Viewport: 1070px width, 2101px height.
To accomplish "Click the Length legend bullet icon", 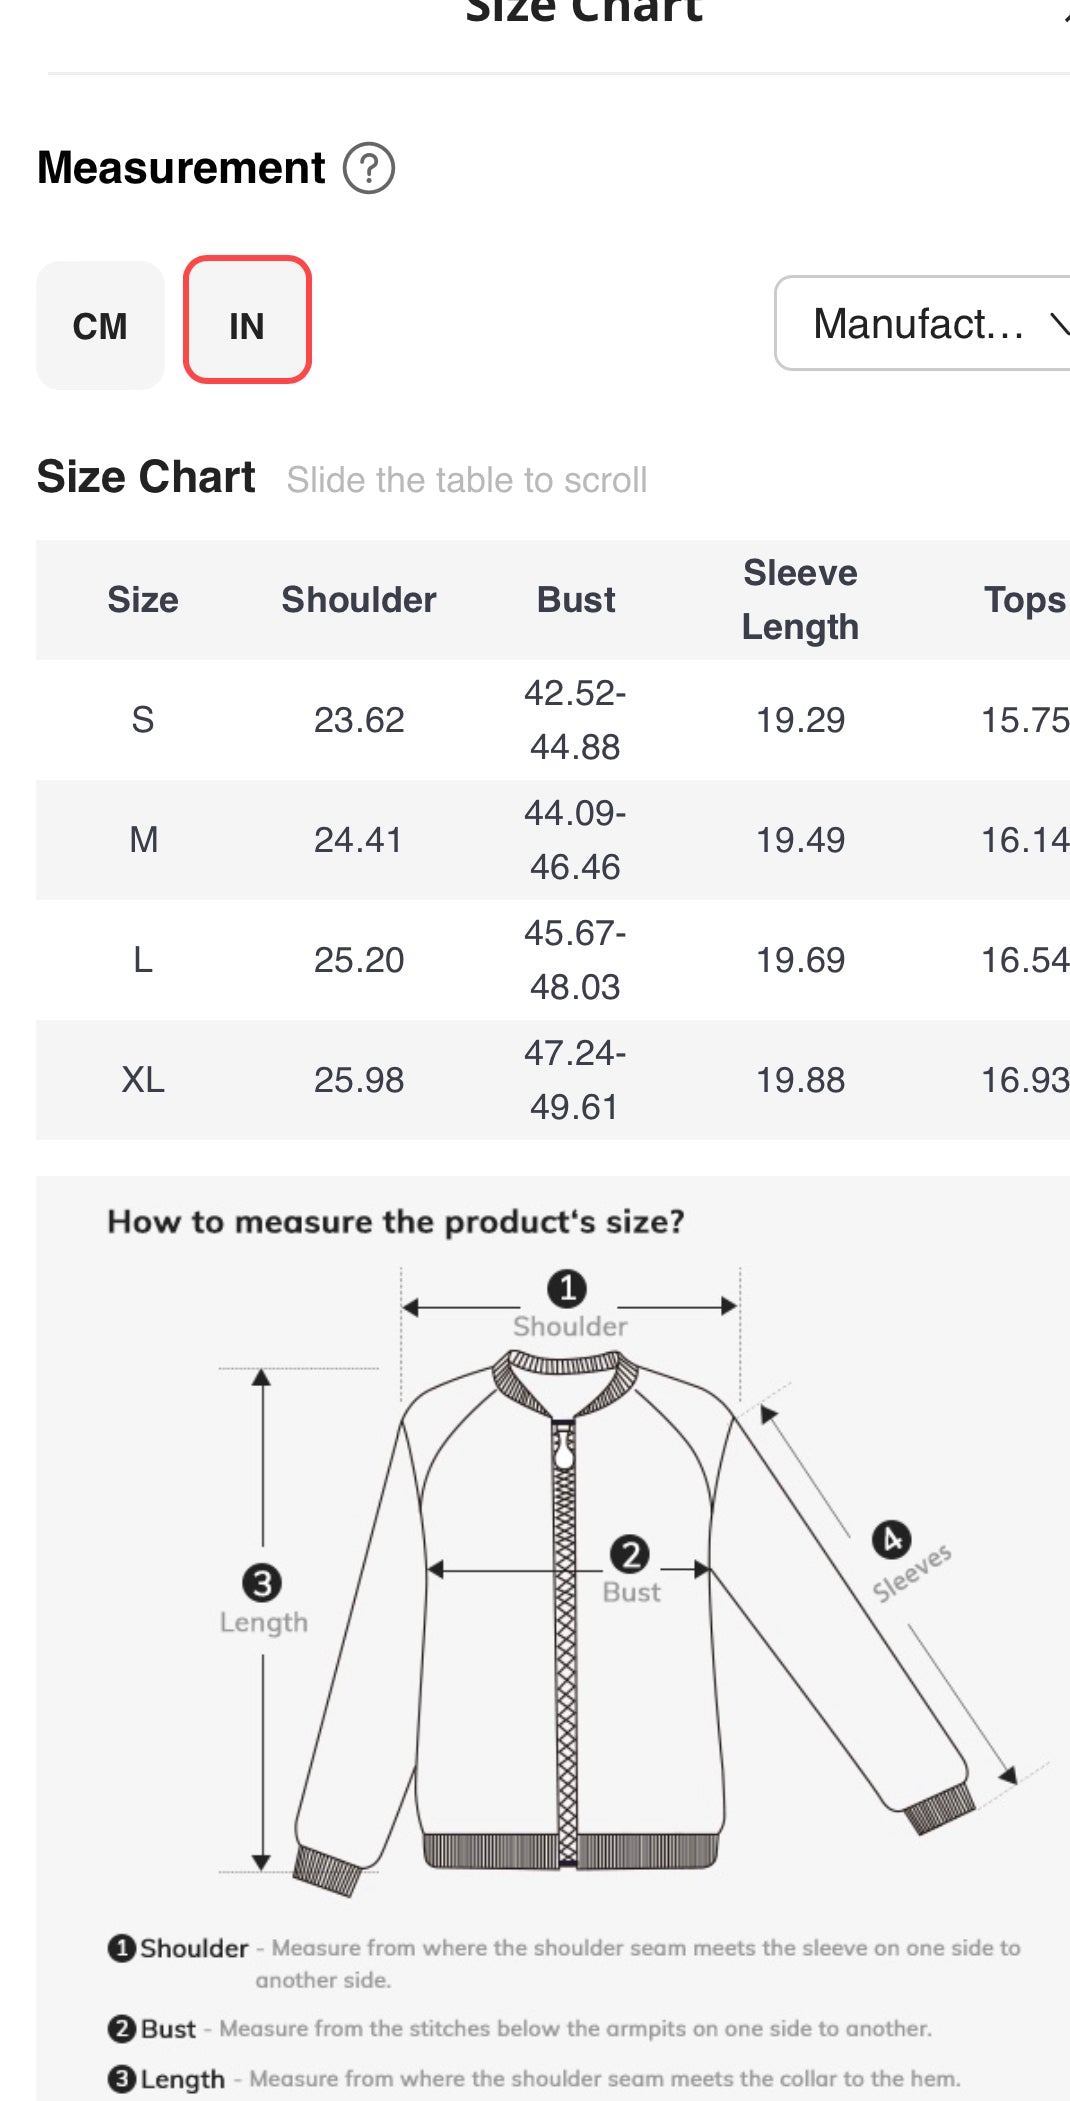I will (121, 2079).
